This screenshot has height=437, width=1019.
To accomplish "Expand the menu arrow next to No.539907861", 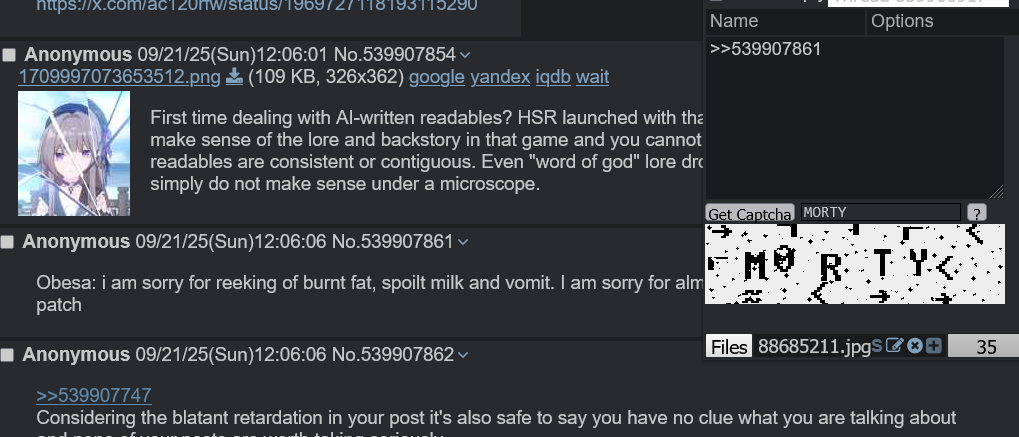I will (x=463, y=242).
